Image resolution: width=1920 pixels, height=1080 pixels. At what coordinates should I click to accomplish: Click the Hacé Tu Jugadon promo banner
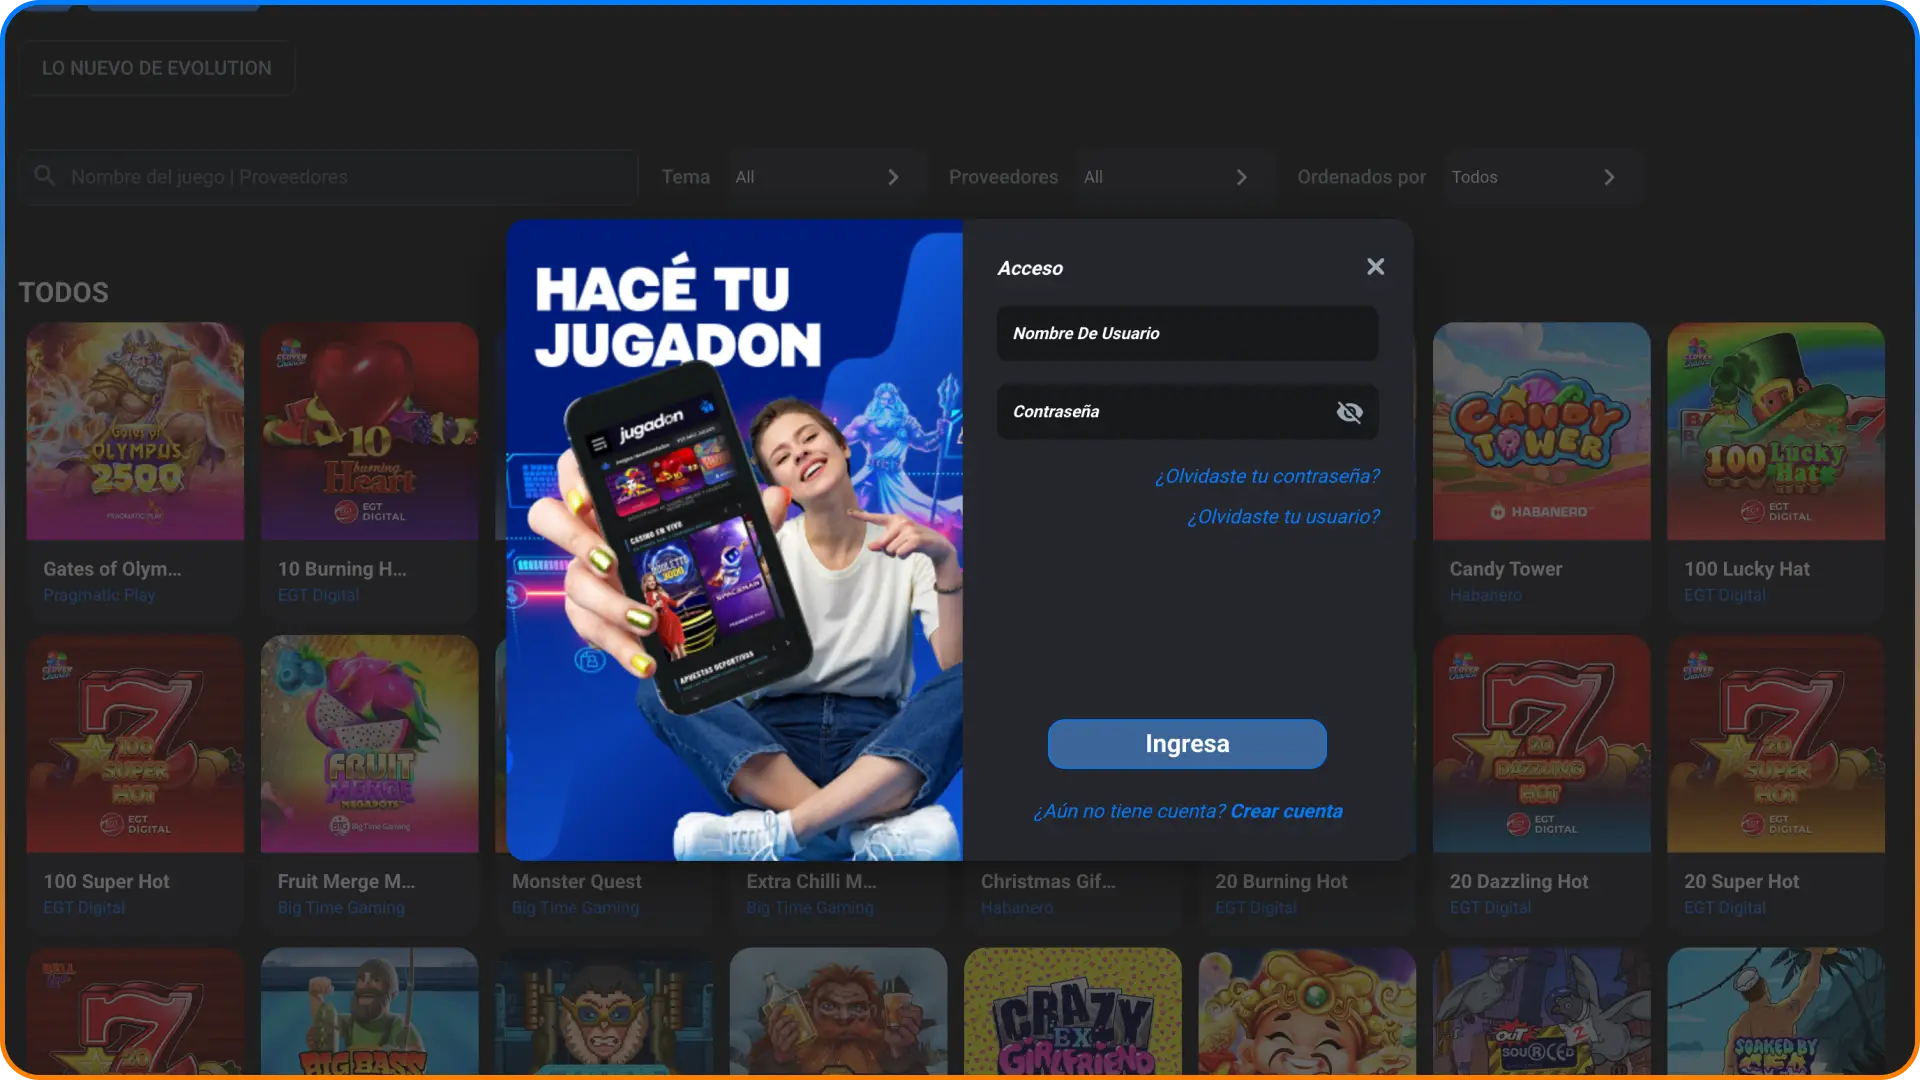(x=734, y=540)
